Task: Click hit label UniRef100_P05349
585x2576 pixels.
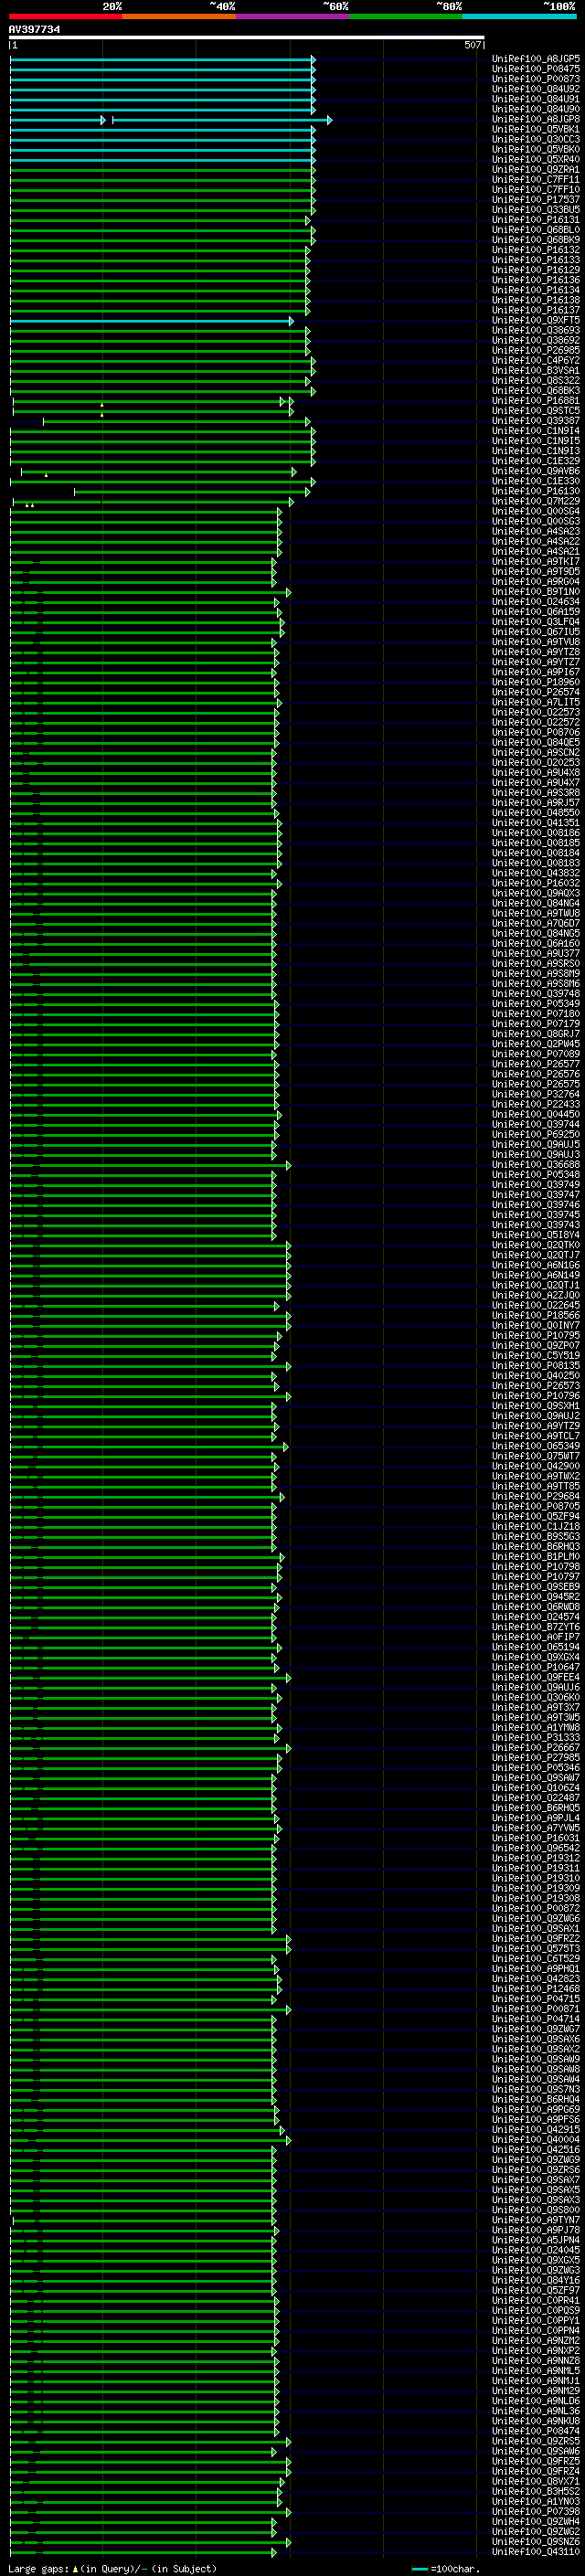Action: coord(535,1003)
